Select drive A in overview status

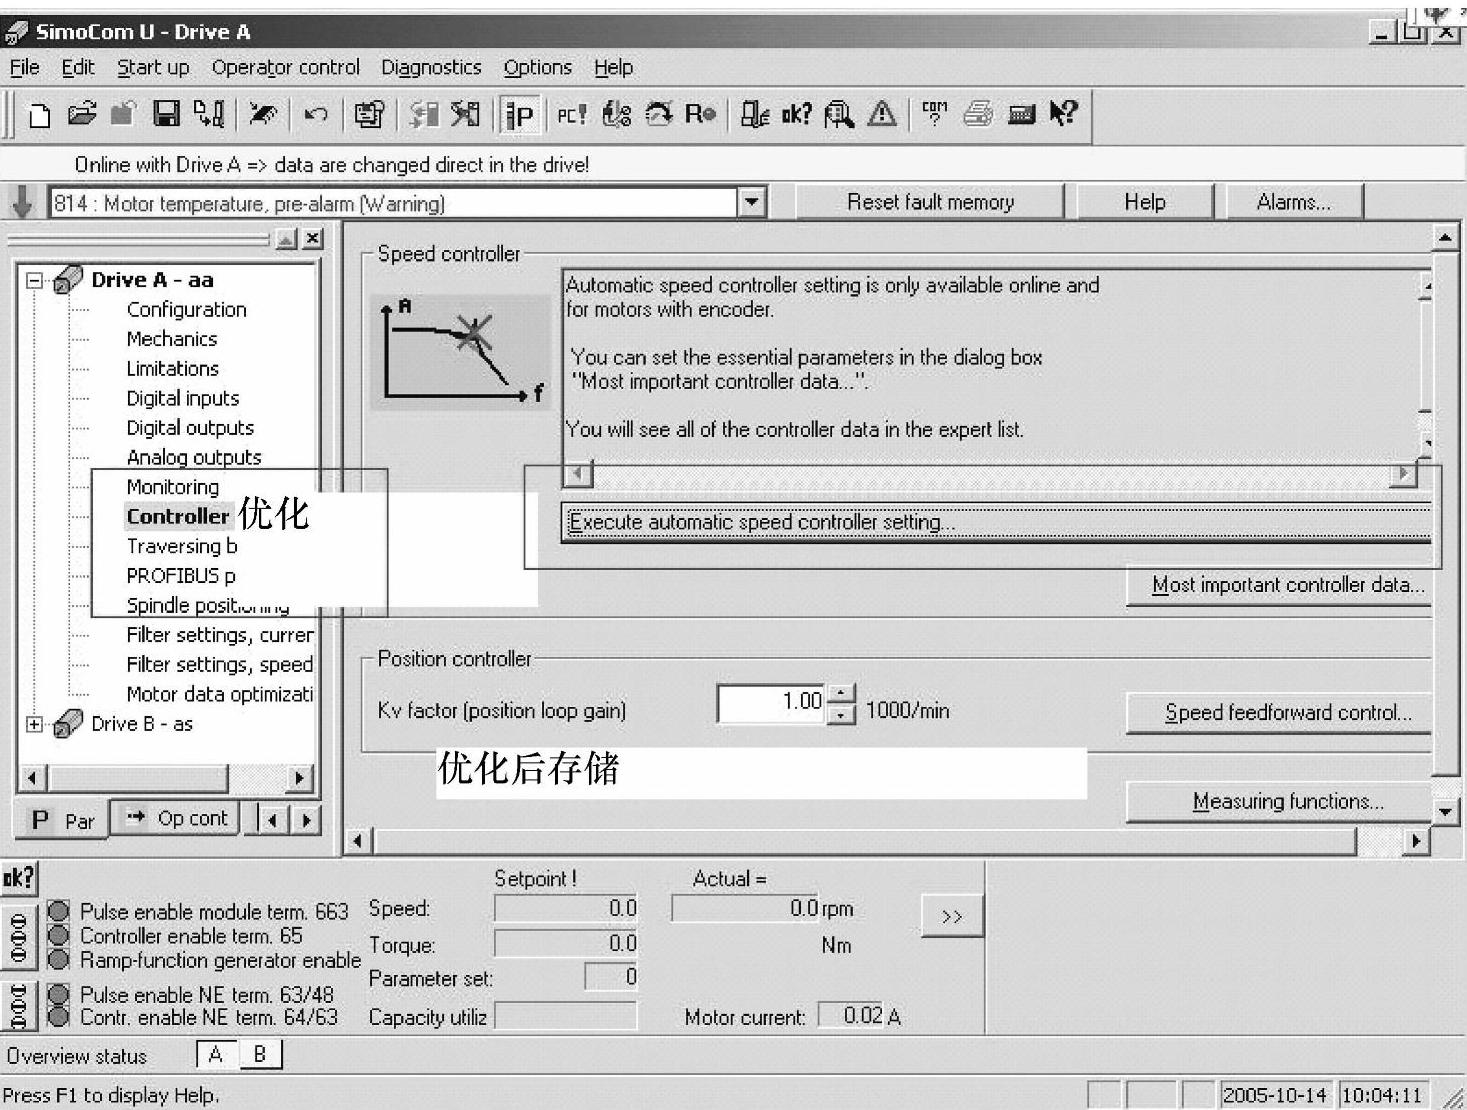click(x=215, y=1054)
